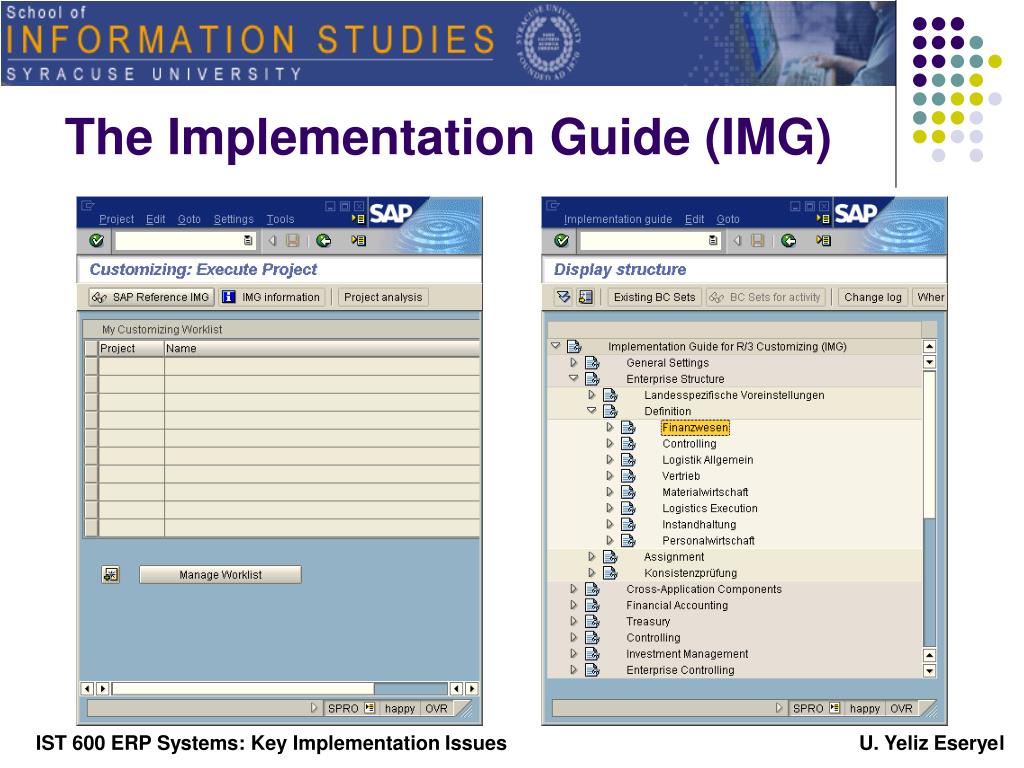Viewport: 1024px width, 768px height.
Task: Click command field in Execute Project window
Action: (x=185, y=241)
